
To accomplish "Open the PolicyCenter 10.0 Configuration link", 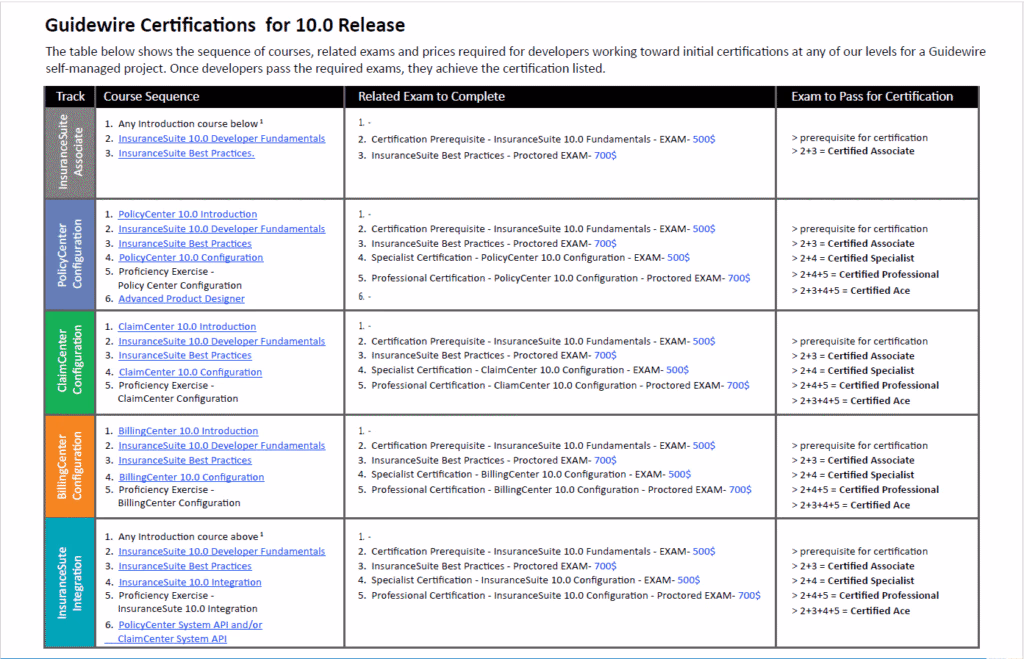I will click(x=191, y=258).
